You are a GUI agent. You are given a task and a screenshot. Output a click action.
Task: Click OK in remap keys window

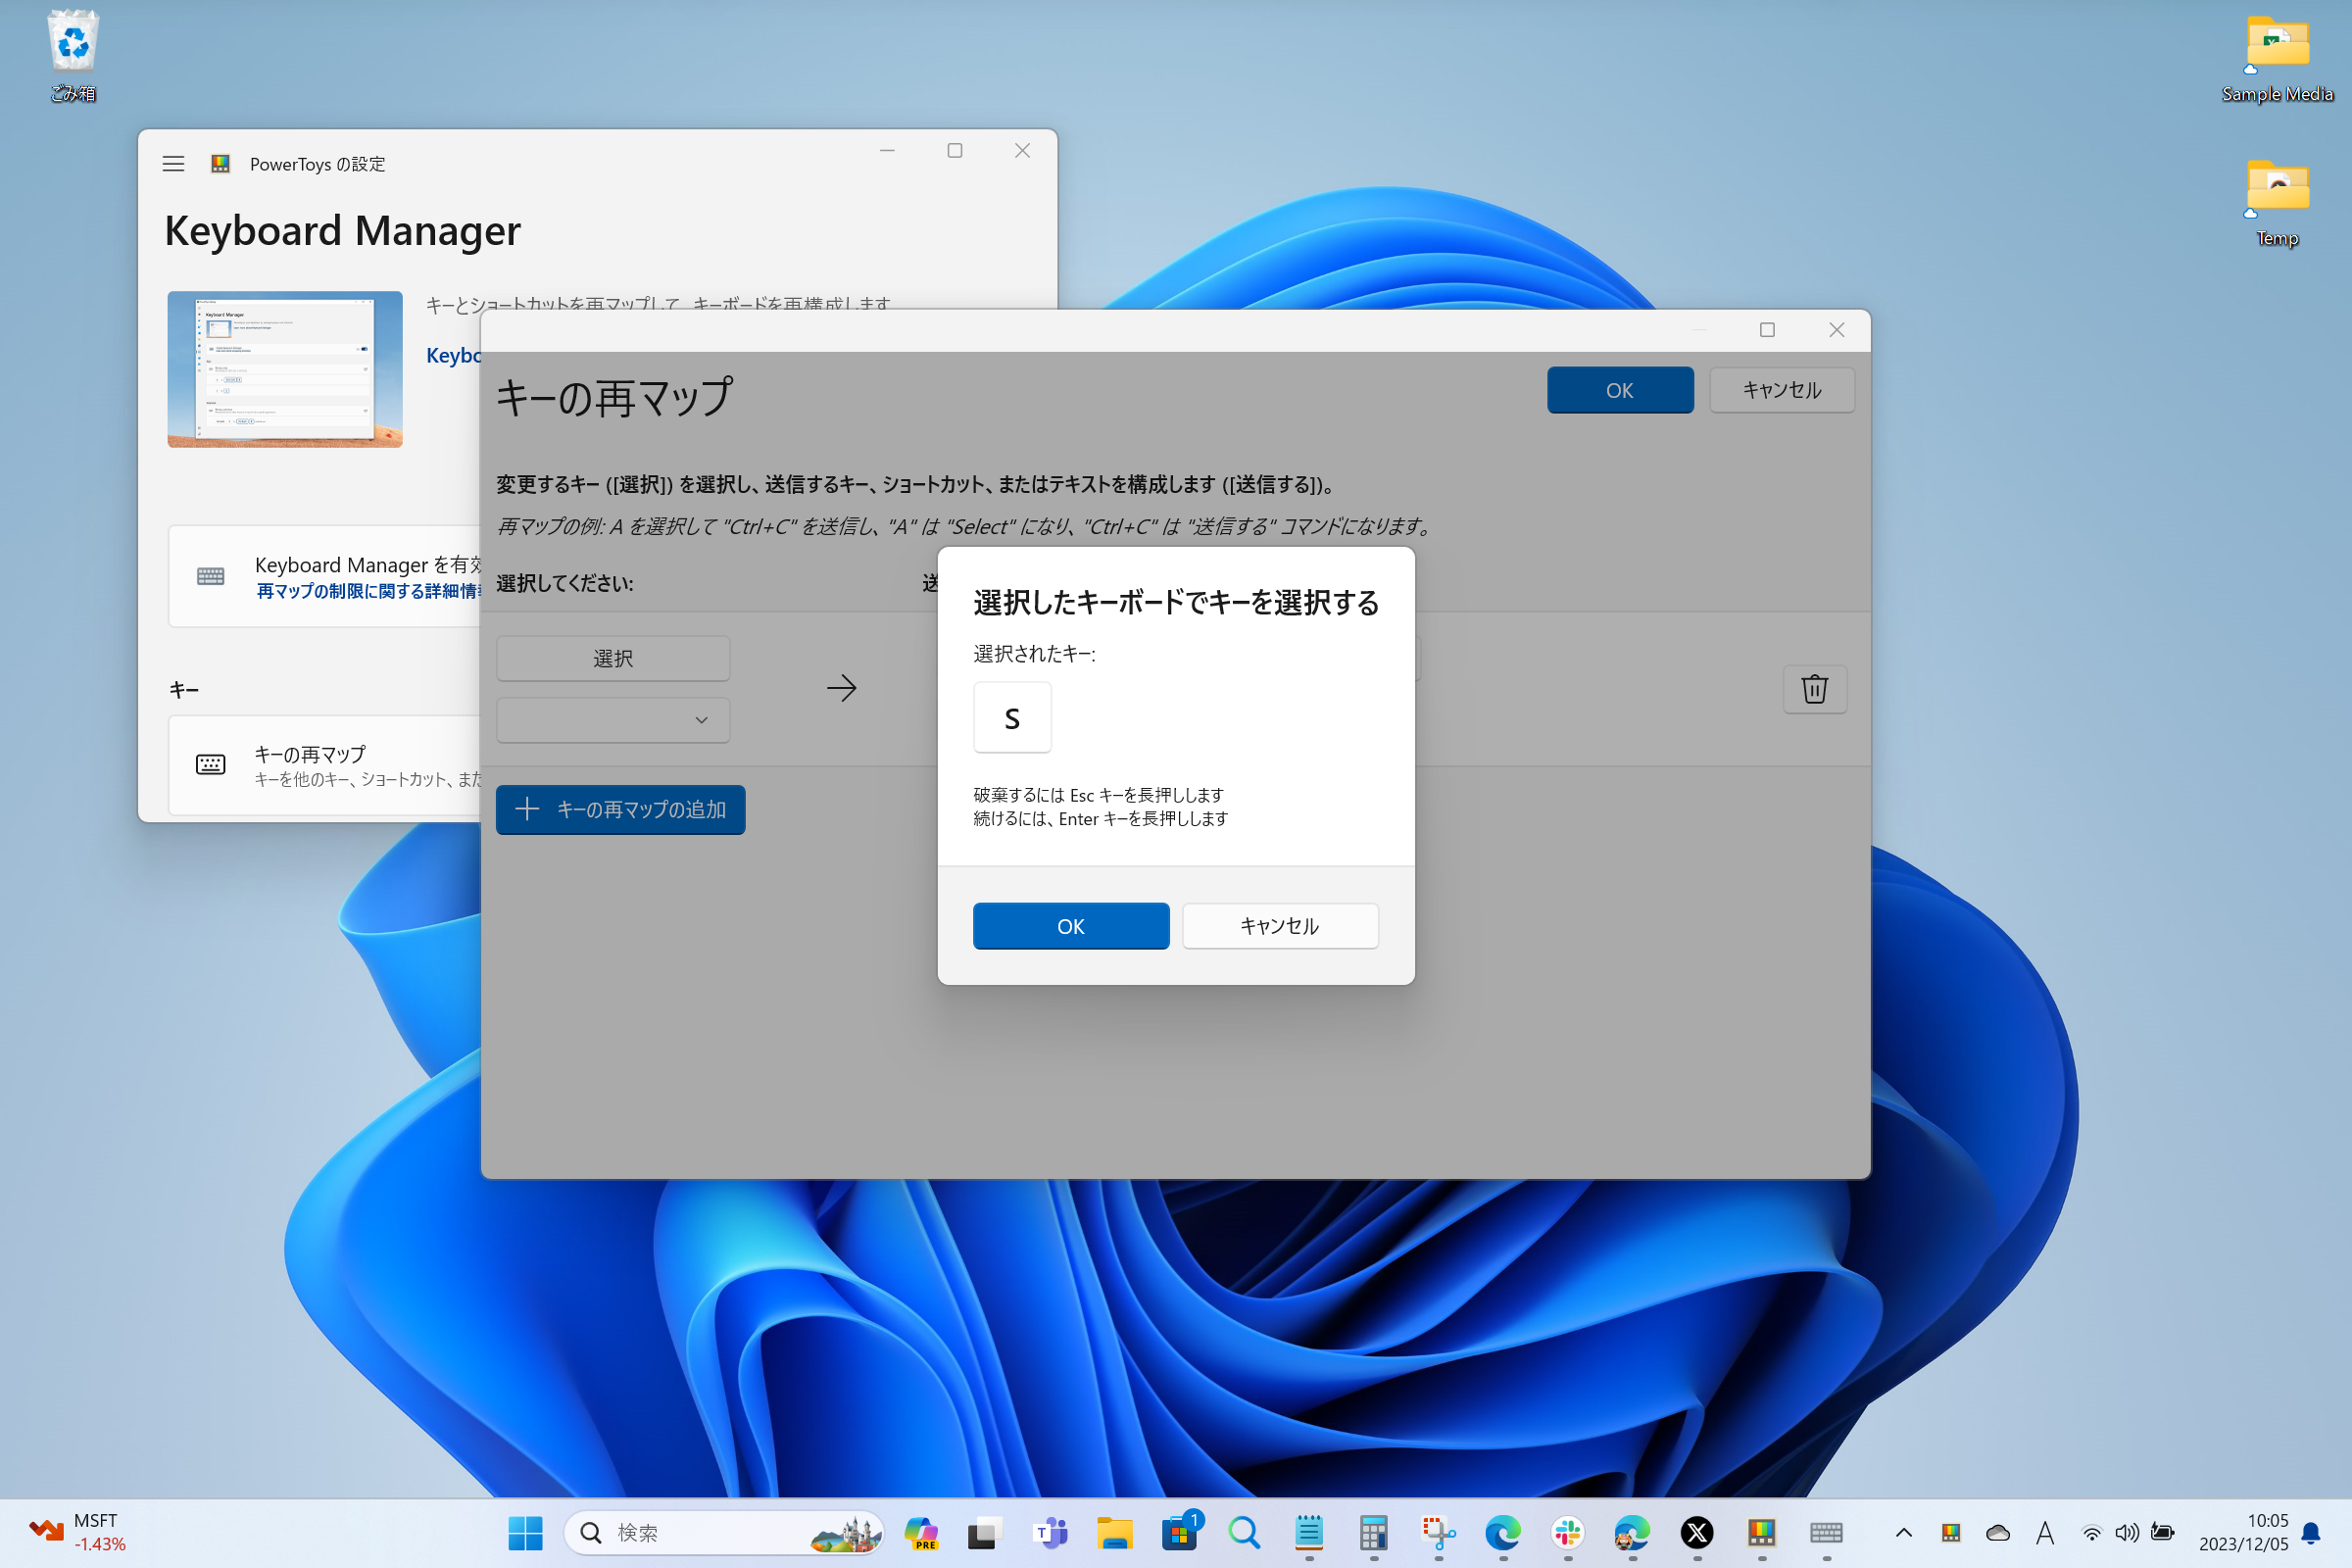pyautogui.click(x=1619, y=390)
